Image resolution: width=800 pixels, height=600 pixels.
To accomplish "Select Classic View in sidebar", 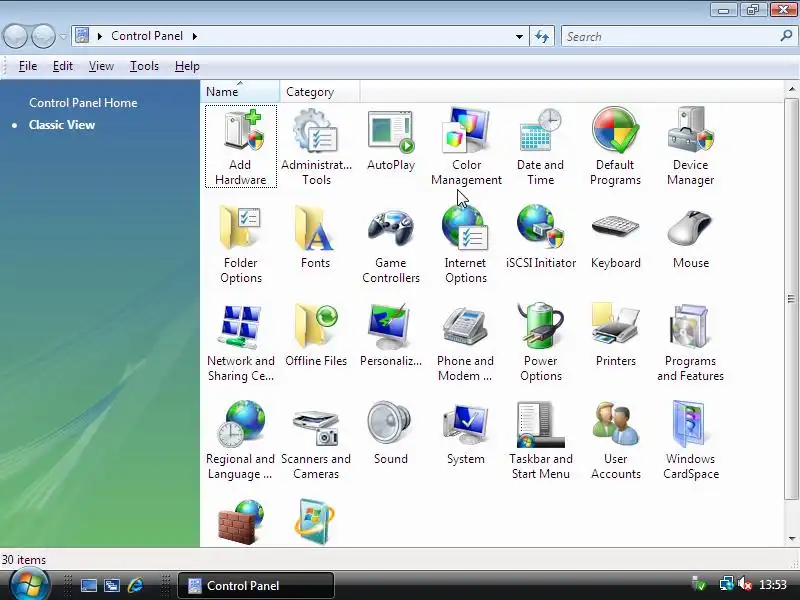I will pos(62,124).
